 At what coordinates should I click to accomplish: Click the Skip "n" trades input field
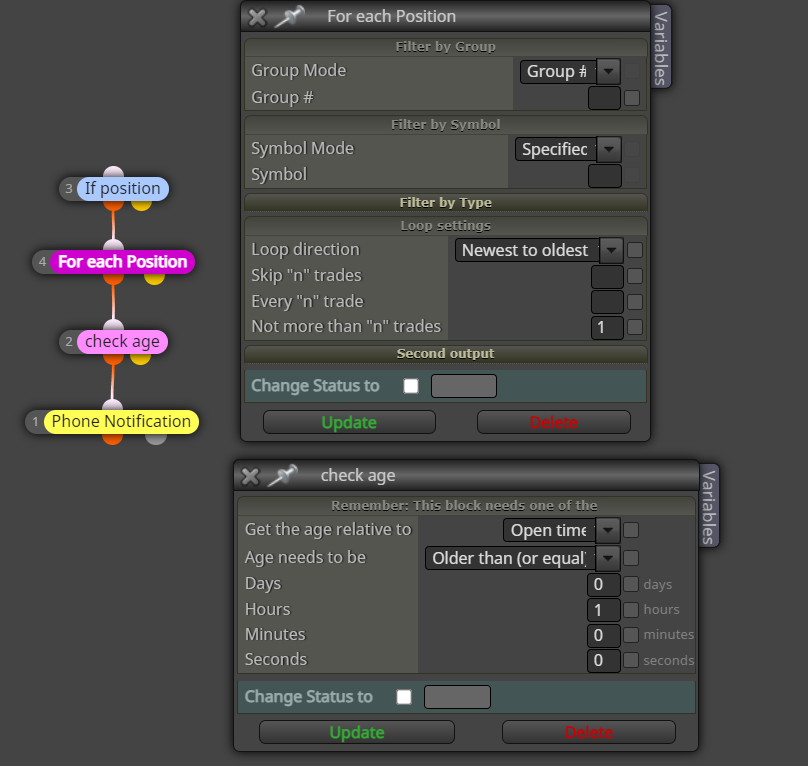(608, 276)
